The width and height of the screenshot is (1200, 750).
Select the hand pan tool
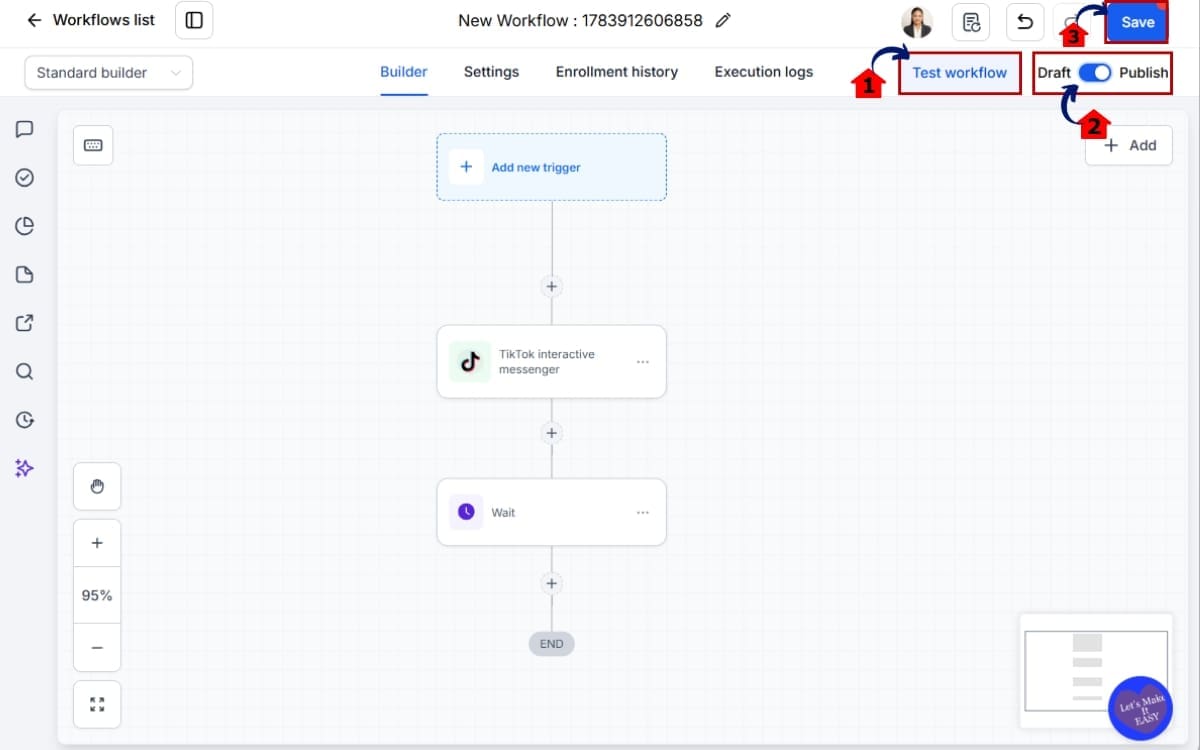(97, 487)
